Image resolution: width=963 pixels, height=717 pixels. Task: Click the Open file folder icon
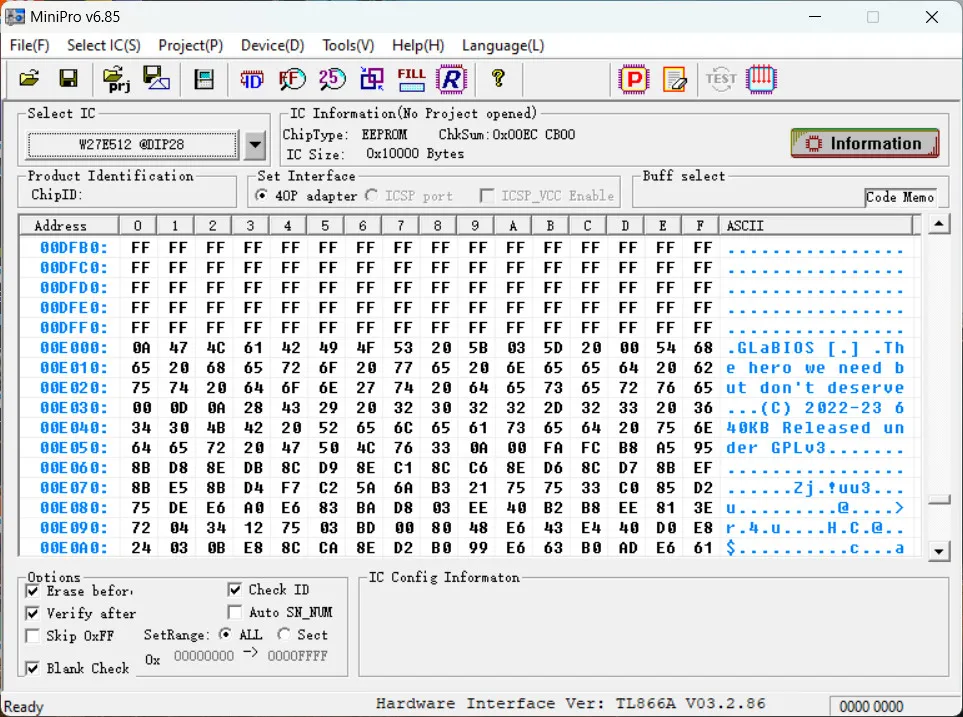click(x=29, y=78)
